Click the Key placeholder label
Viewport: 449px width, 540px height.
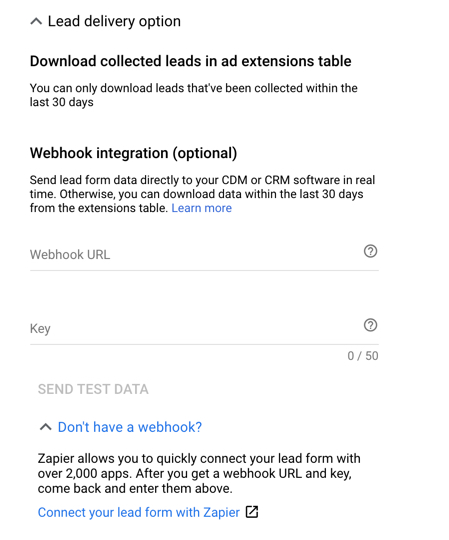(x=40, y=329)
